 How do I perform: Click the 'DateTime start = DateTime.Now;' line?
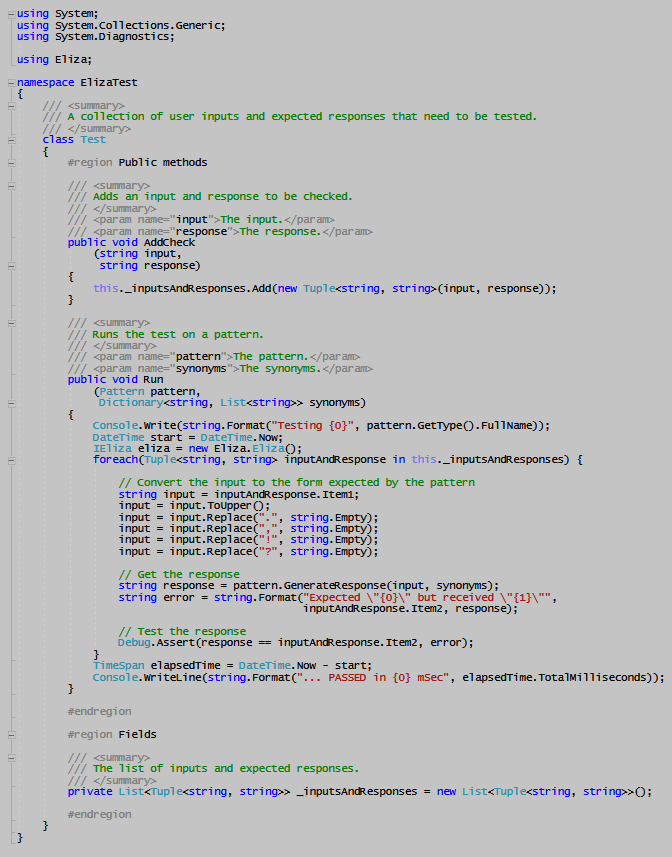tap(188, 437)
